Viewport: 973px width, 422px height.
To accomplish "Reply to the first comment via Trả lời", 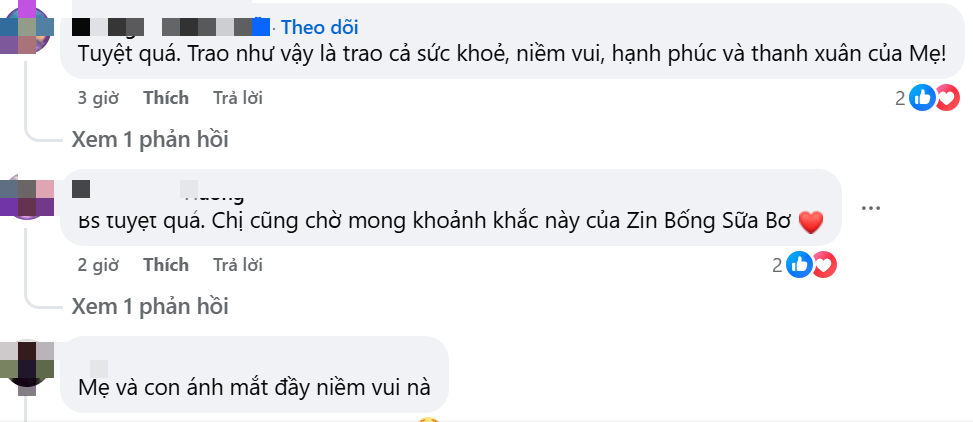I will coord(238,98).
